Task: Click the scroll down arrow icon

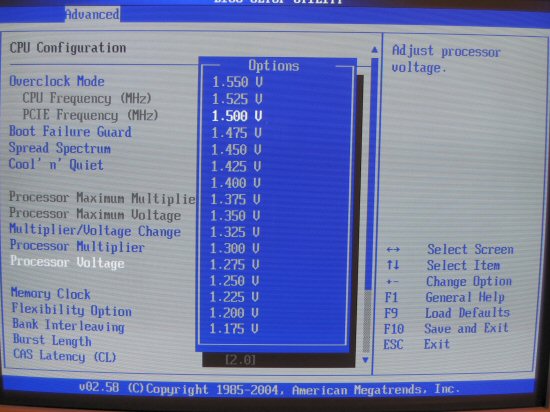Action: point(365,360)
